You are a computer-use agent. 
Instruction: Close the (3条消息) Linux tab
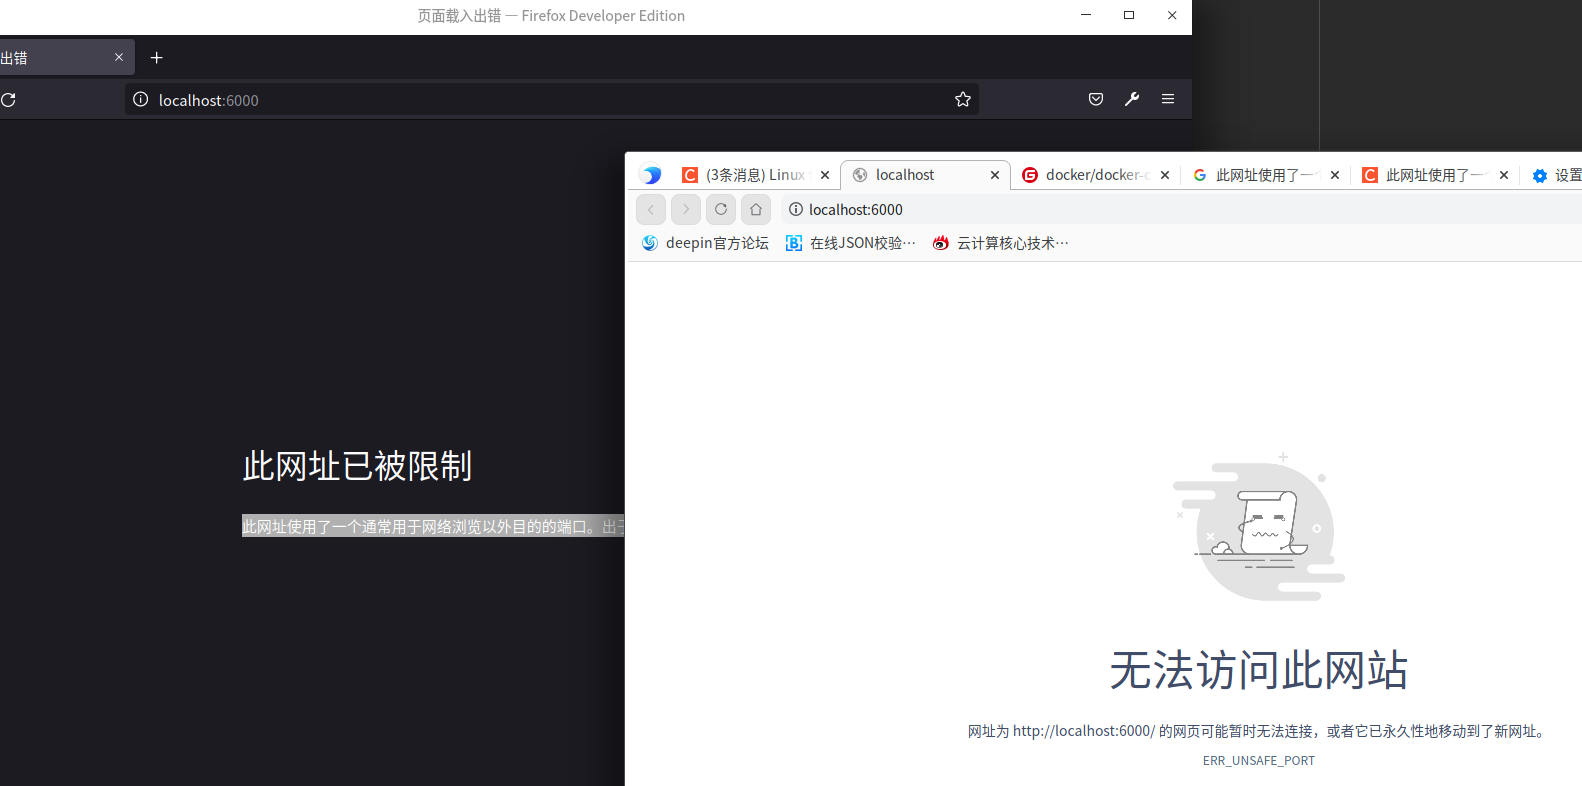tap(825, 175)
